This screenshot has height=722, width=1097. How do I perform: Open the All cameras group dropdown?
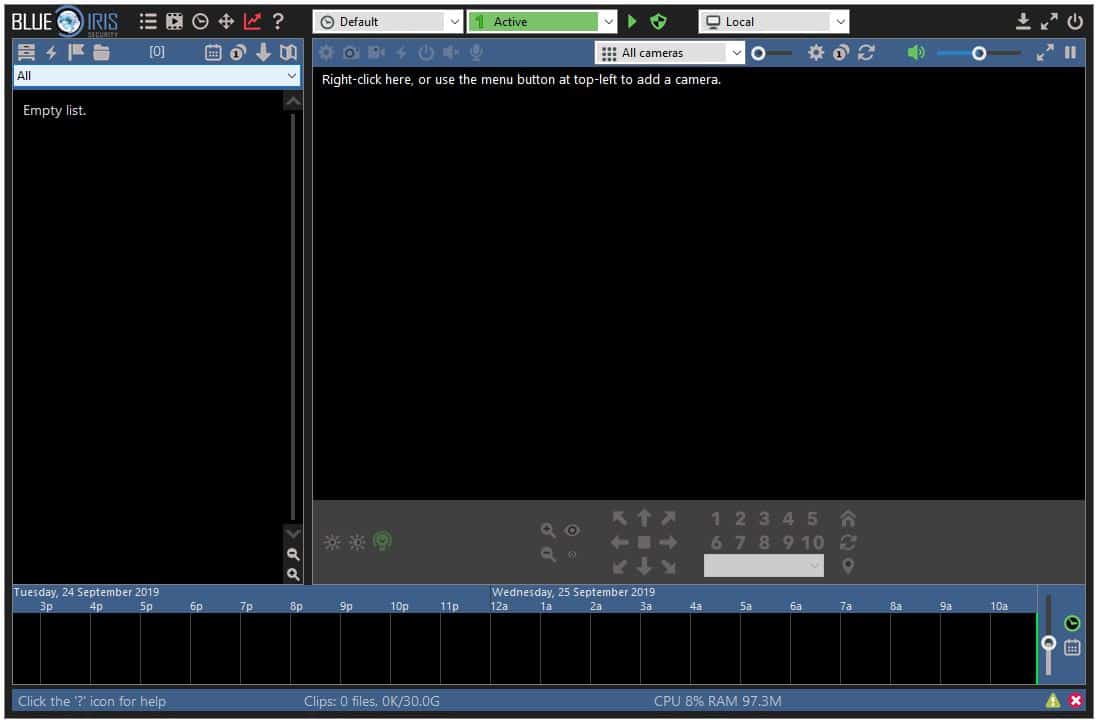click(x=670, y=53)
